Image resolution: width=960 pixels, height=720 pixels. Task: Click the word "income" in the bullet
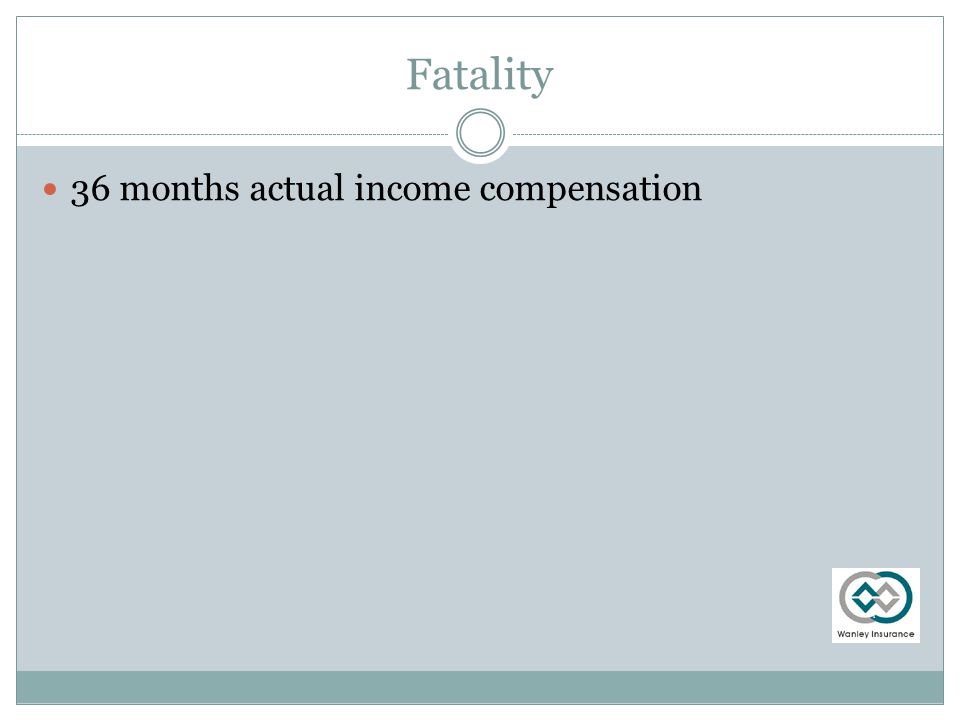412,188
